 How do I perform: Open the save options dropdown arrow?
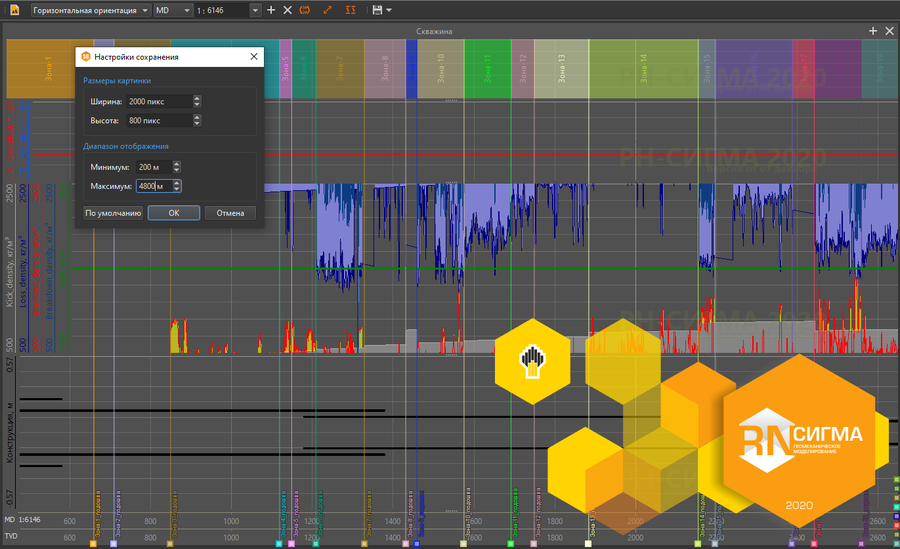389,10
